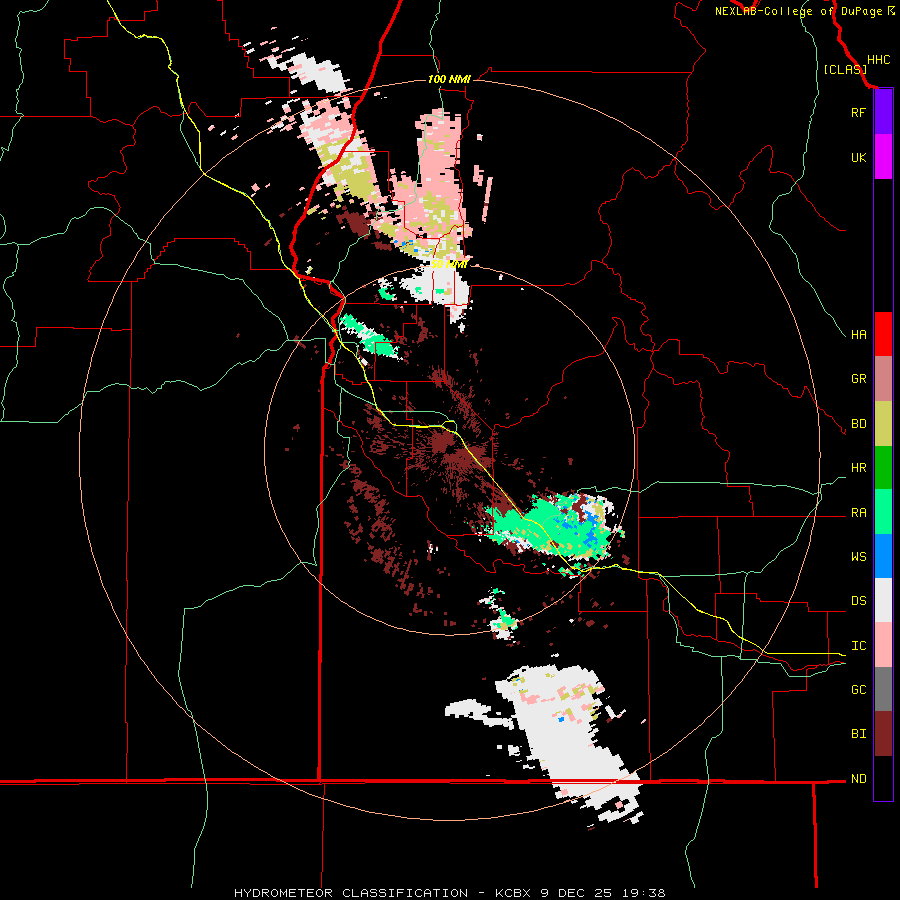Click the light green RA legend swatch
This screenshot has width=900, height=900.
tap(883, 512)
